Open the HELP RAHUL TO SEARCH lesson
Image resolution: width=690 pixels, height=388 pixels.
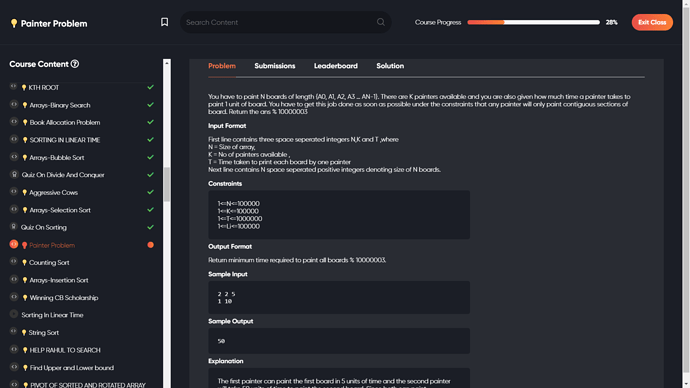[x=65, y=350]
